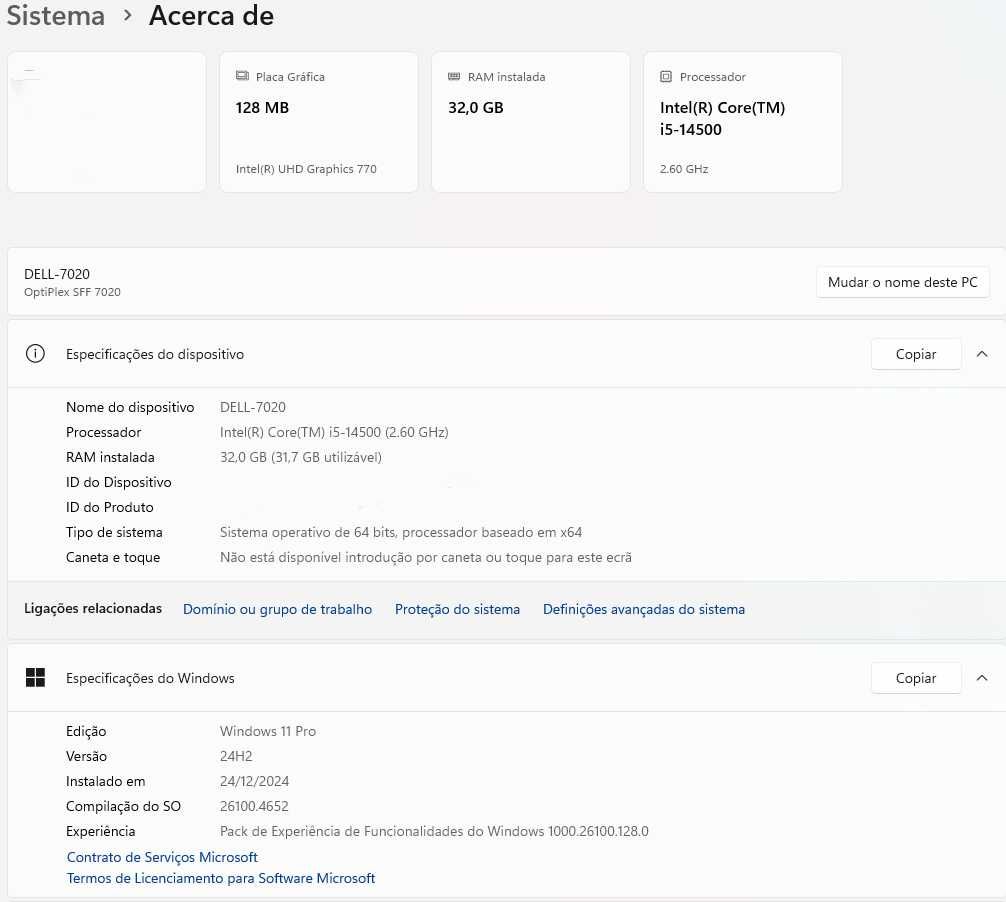The width and height of the screenshot is (1006, 902).
Task: Click the Especificações do dispositivo header label
Action: coord(155,354)
